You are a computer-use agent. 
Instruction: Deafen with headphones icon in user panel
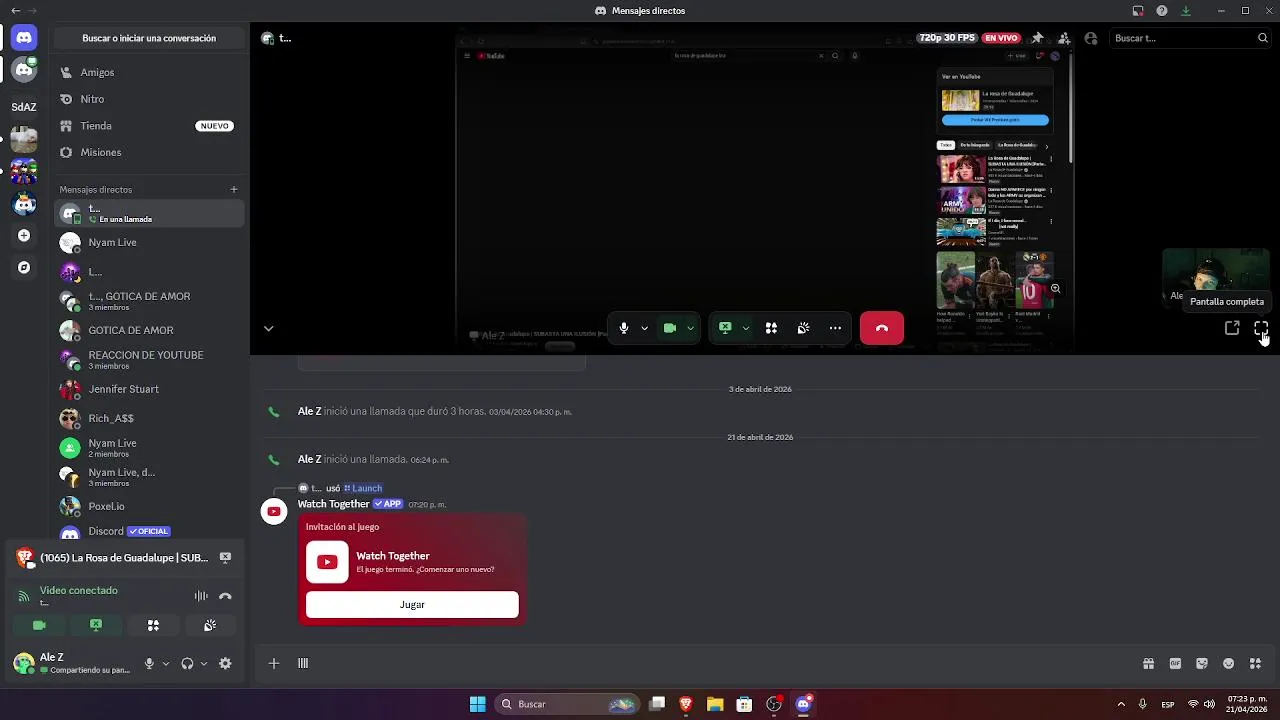click(187, 663)
